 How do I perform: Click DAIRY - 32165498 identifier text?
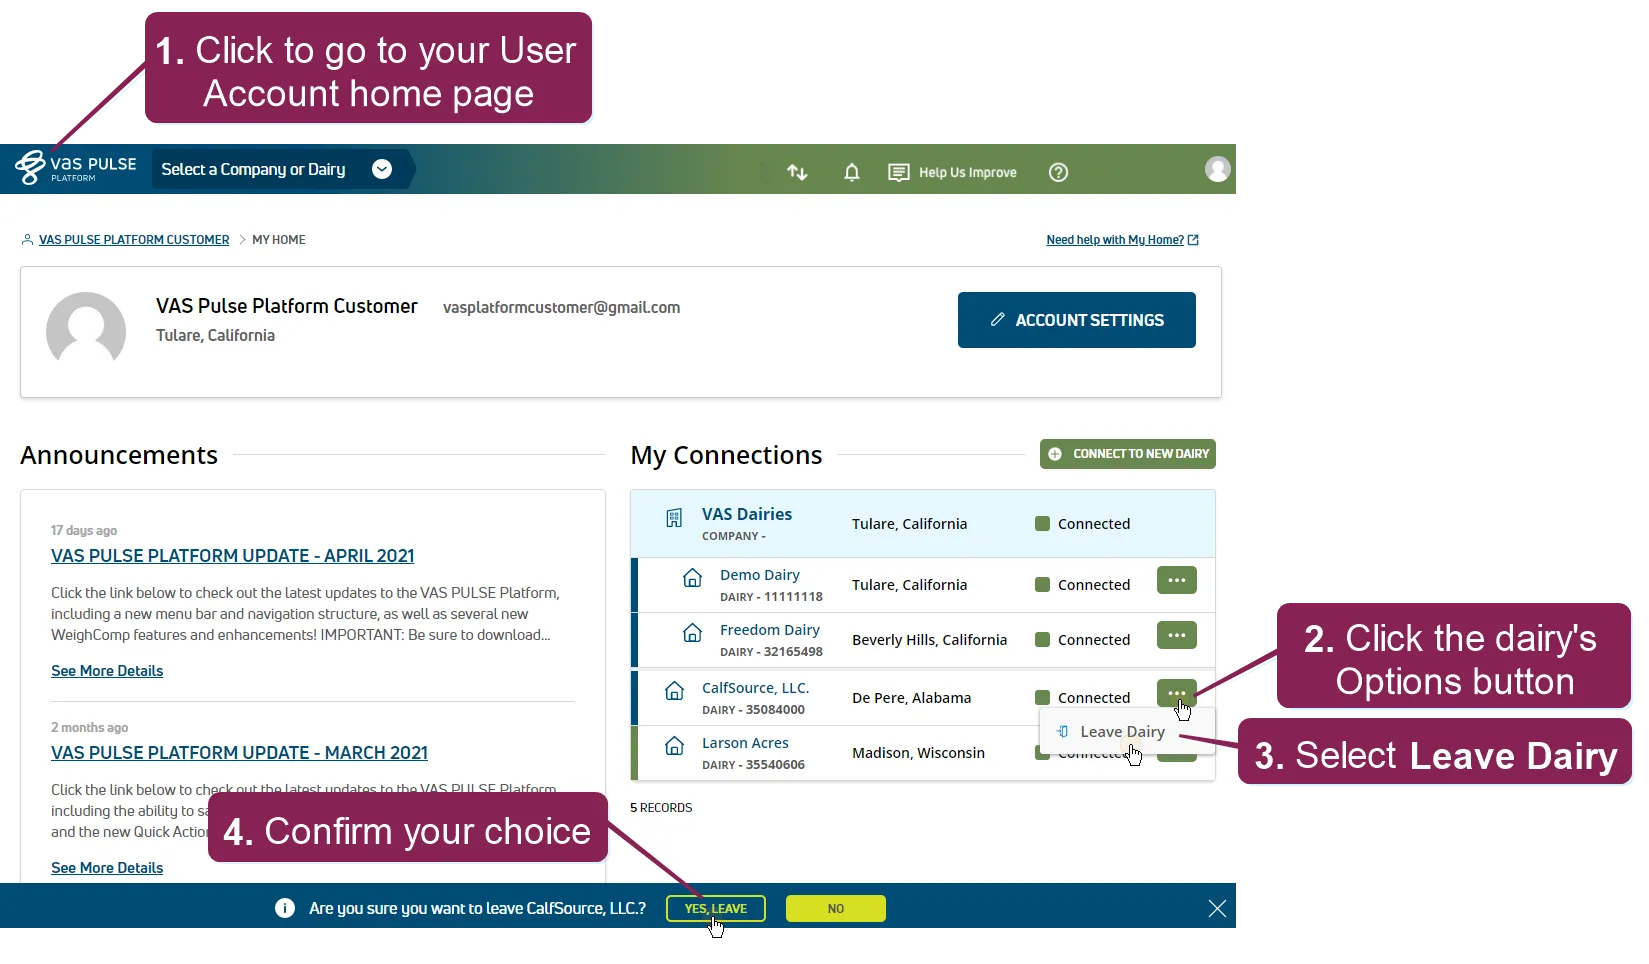pos(771,652)
